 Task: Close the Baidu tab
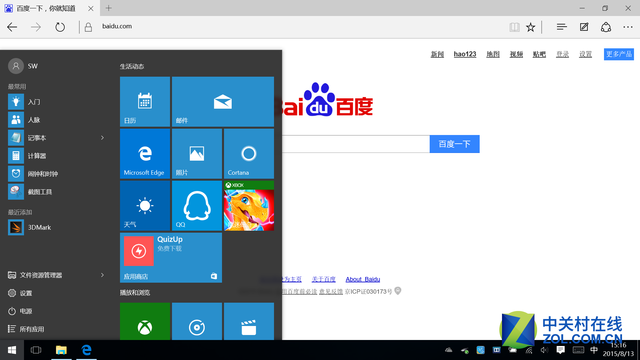[91, 9]
